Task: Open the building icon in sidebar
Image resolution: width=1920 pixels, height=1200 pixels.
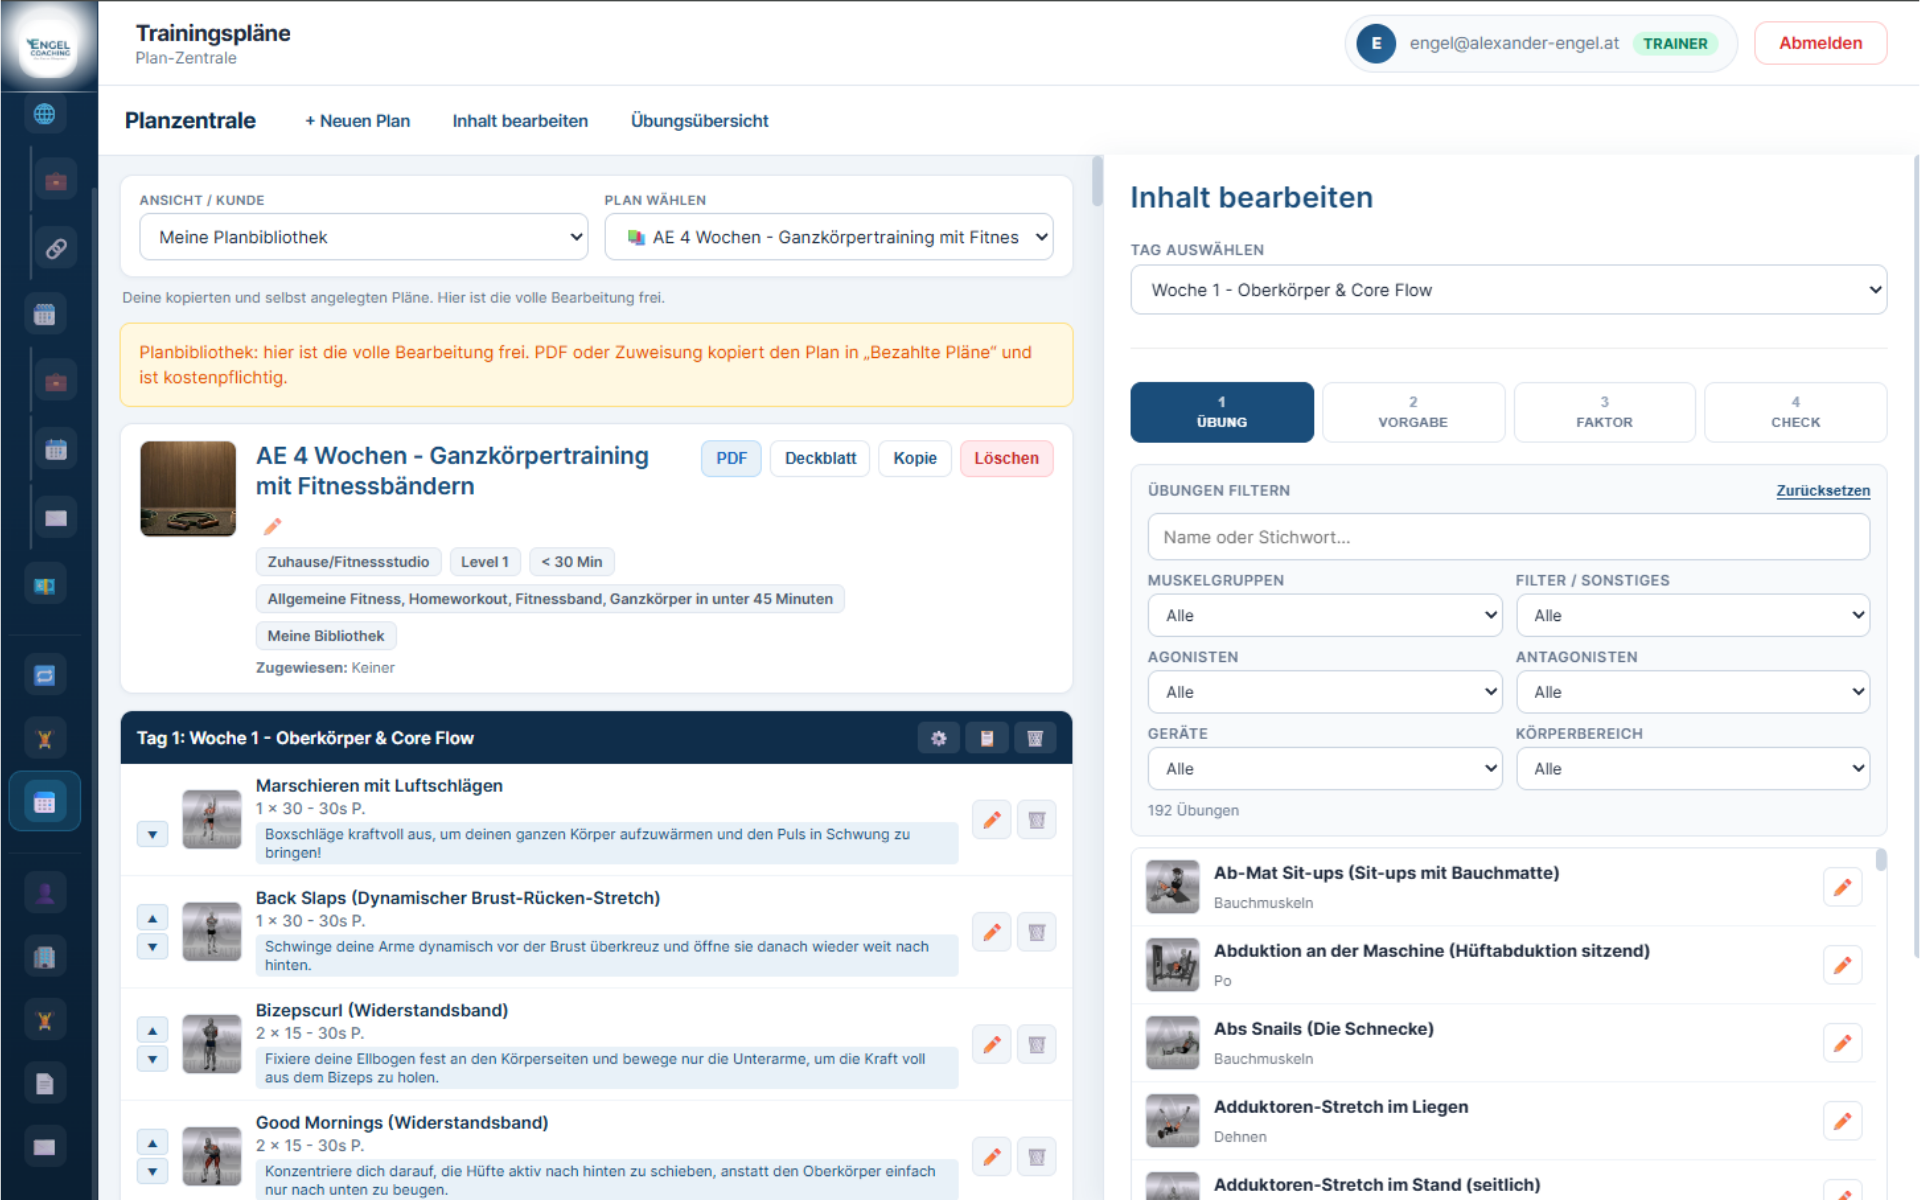Action: (44, 957)
